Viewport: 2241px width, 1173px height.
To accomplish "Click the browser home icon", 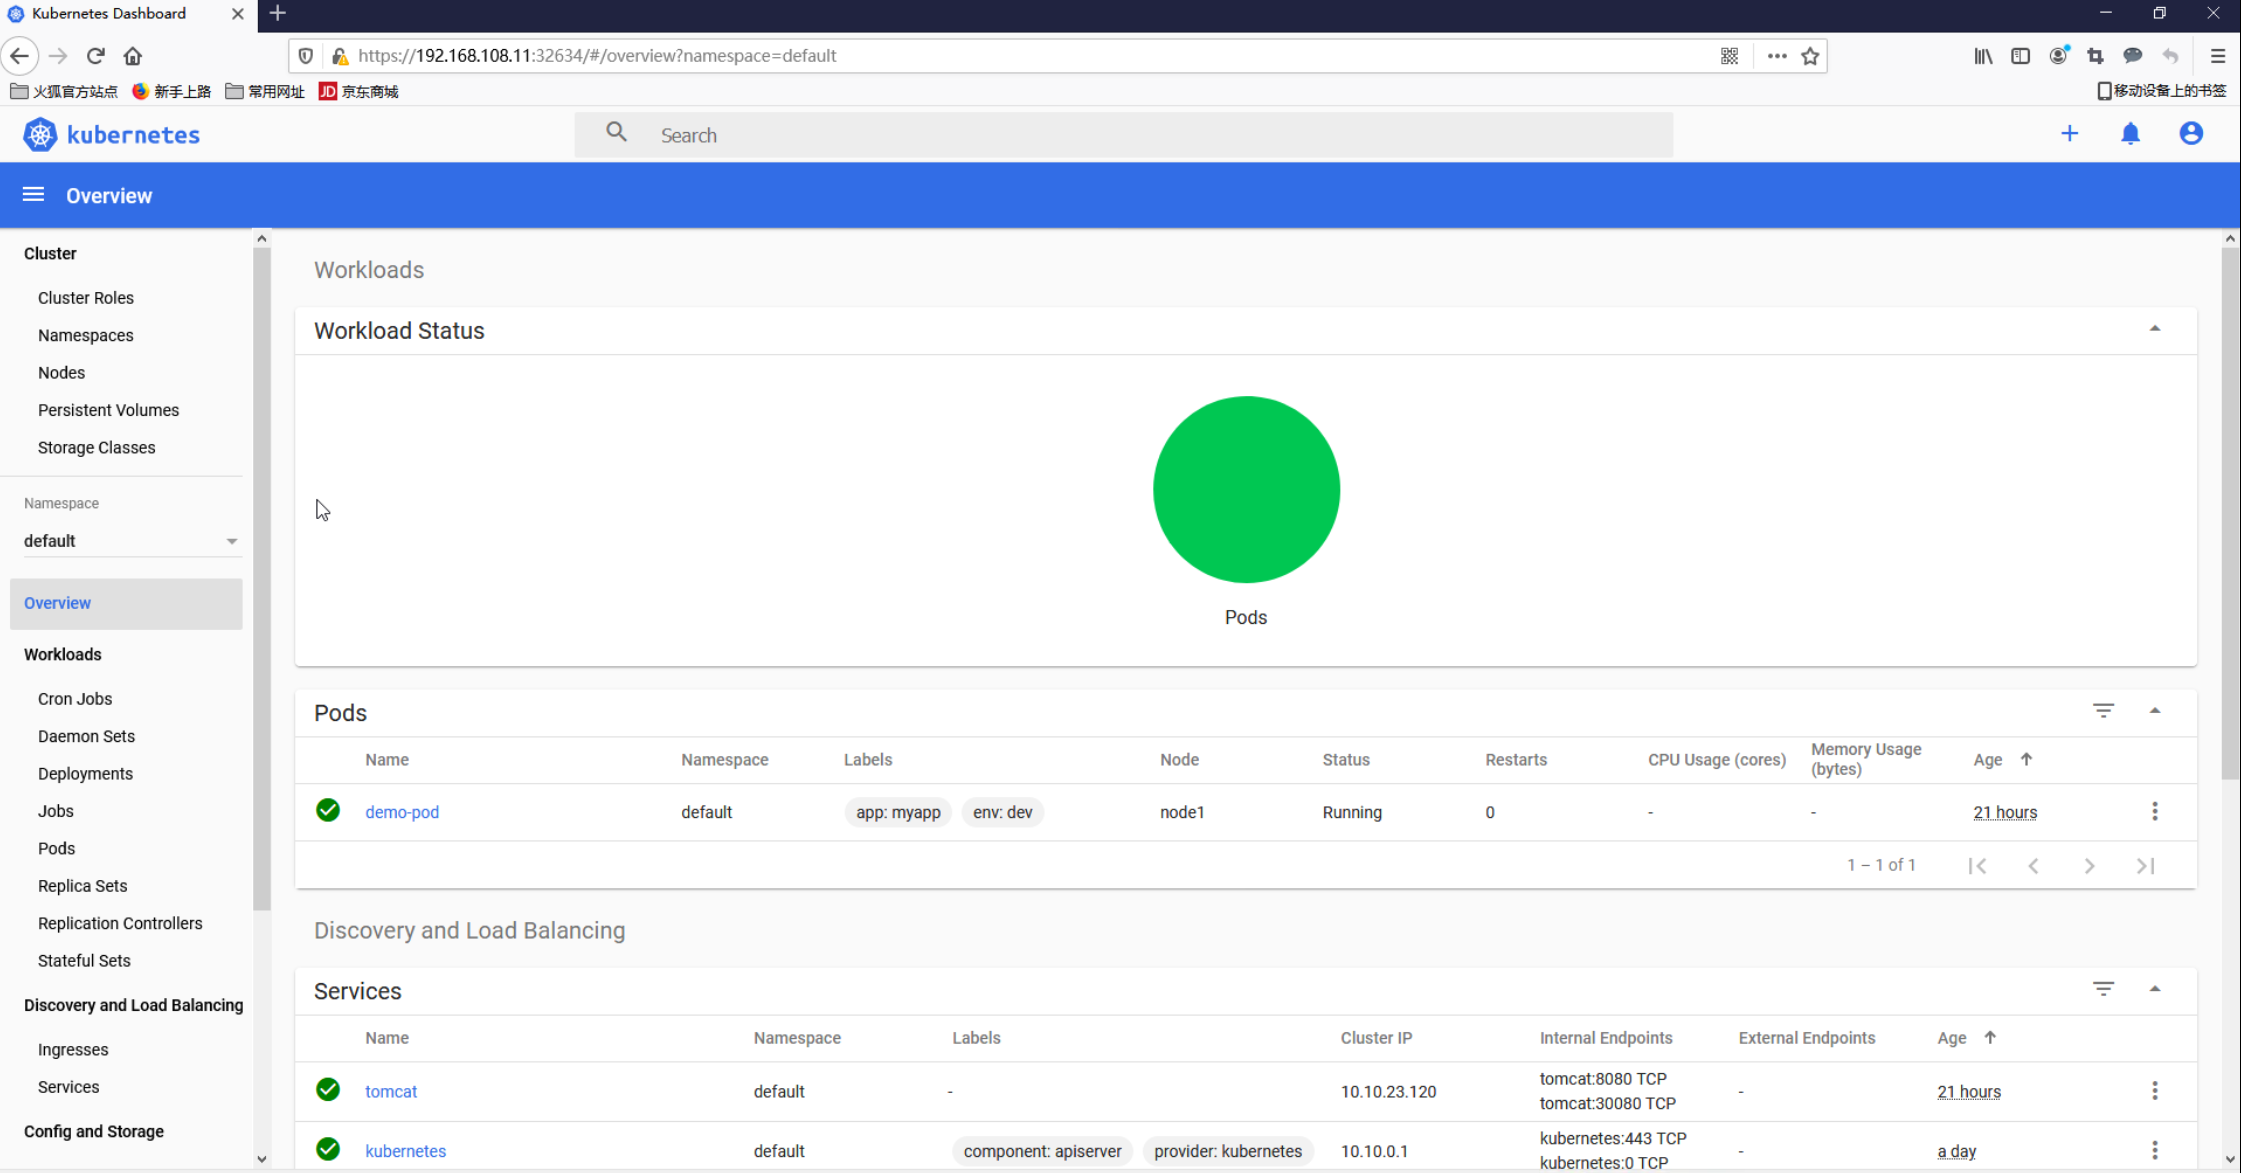I will 133,56.
